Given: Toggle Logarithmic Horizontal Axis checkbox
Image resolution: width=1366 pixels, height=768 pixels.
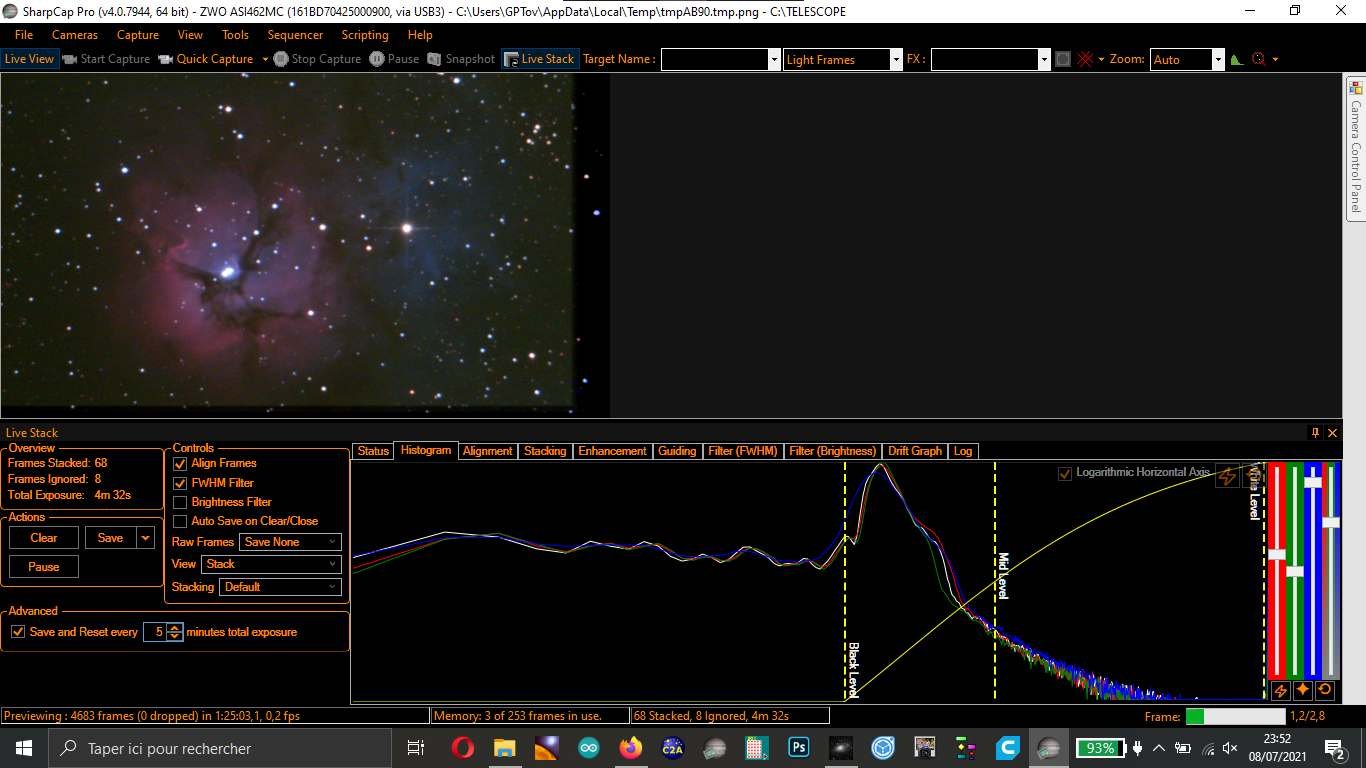Looking at the screenshot, I should [1065, 473].
